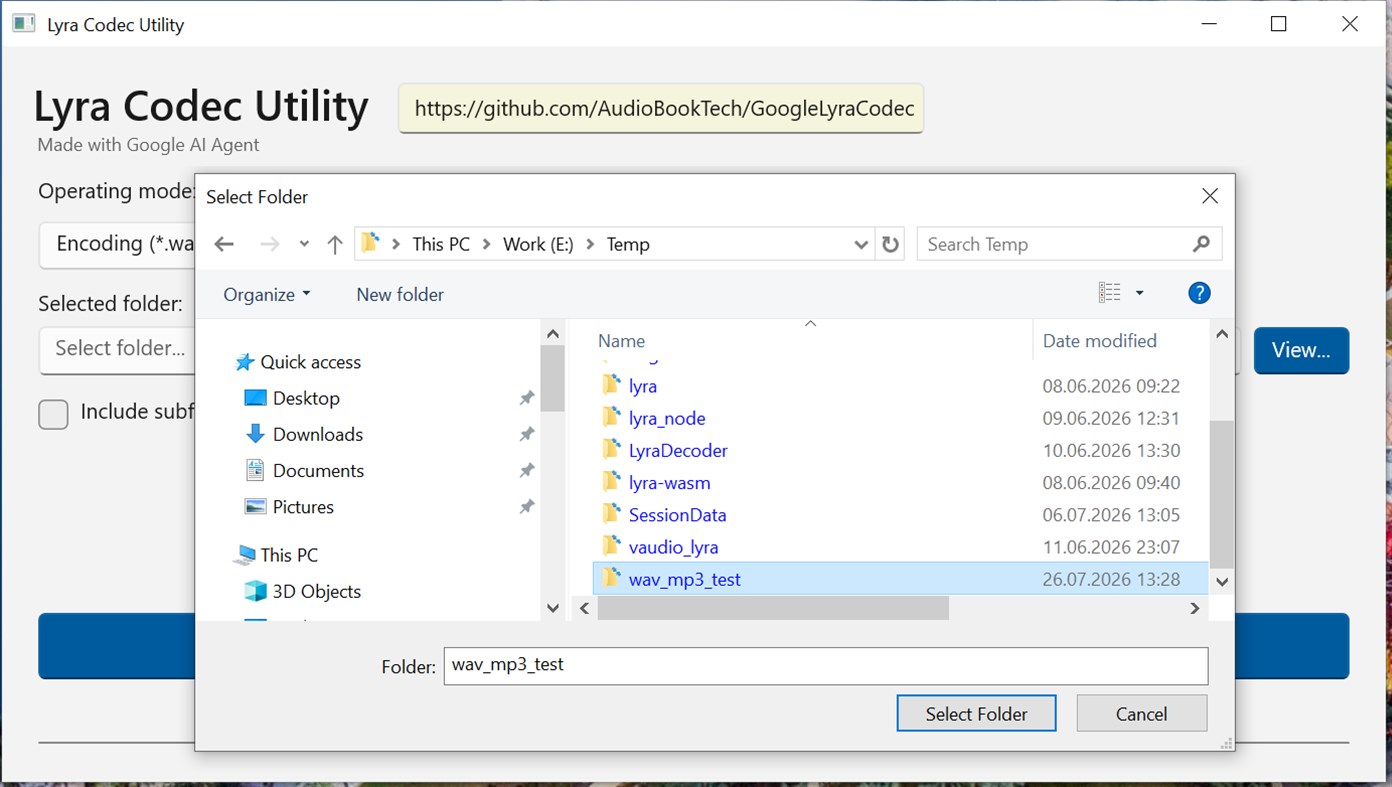The width and height of the screenshot is (1392, 787).
Task: Expand the This PC breadcrumb chevron
Action: click(487, 245)
